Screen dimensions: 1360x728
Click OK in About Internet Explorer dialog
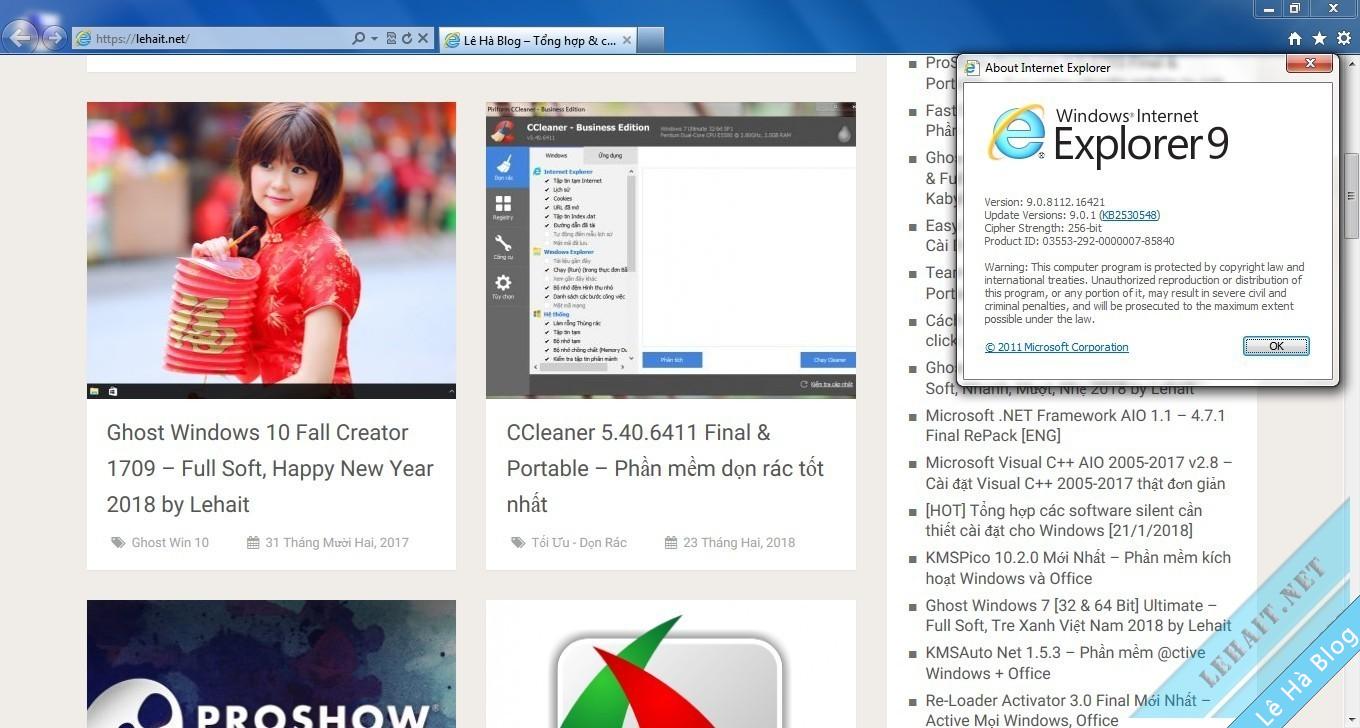[x=1276, y=346]
